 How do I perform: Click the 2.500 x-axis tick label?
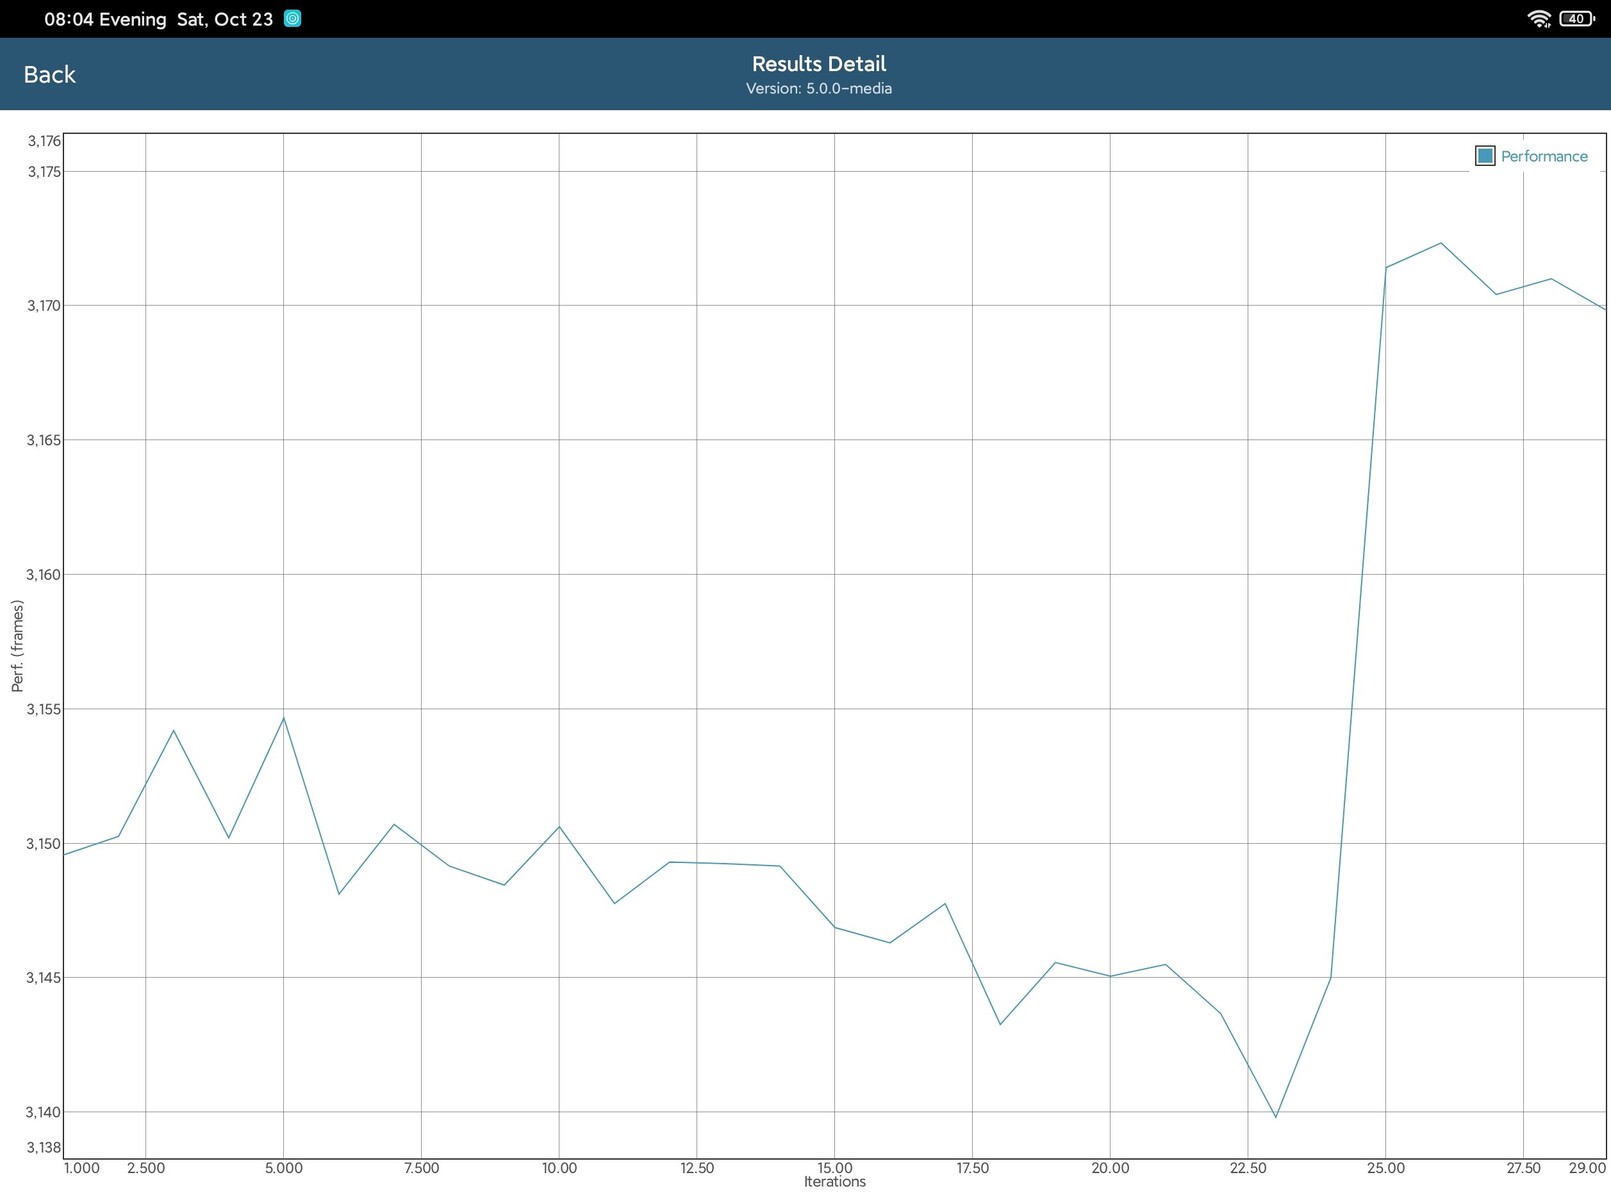[x=146, y=1168]
